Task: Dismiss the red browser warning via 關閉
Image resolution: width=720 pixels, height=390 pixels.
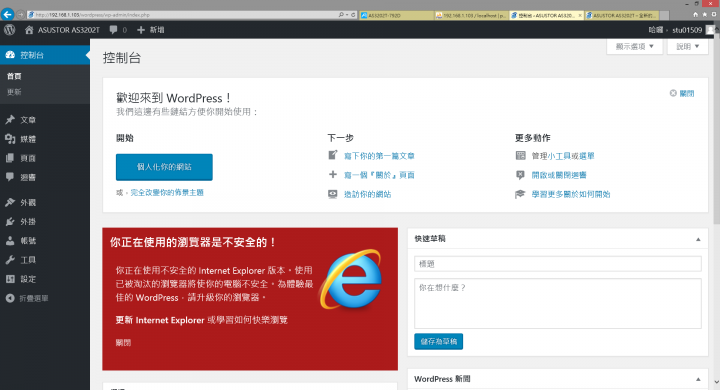Action: [x=123, y=343]
